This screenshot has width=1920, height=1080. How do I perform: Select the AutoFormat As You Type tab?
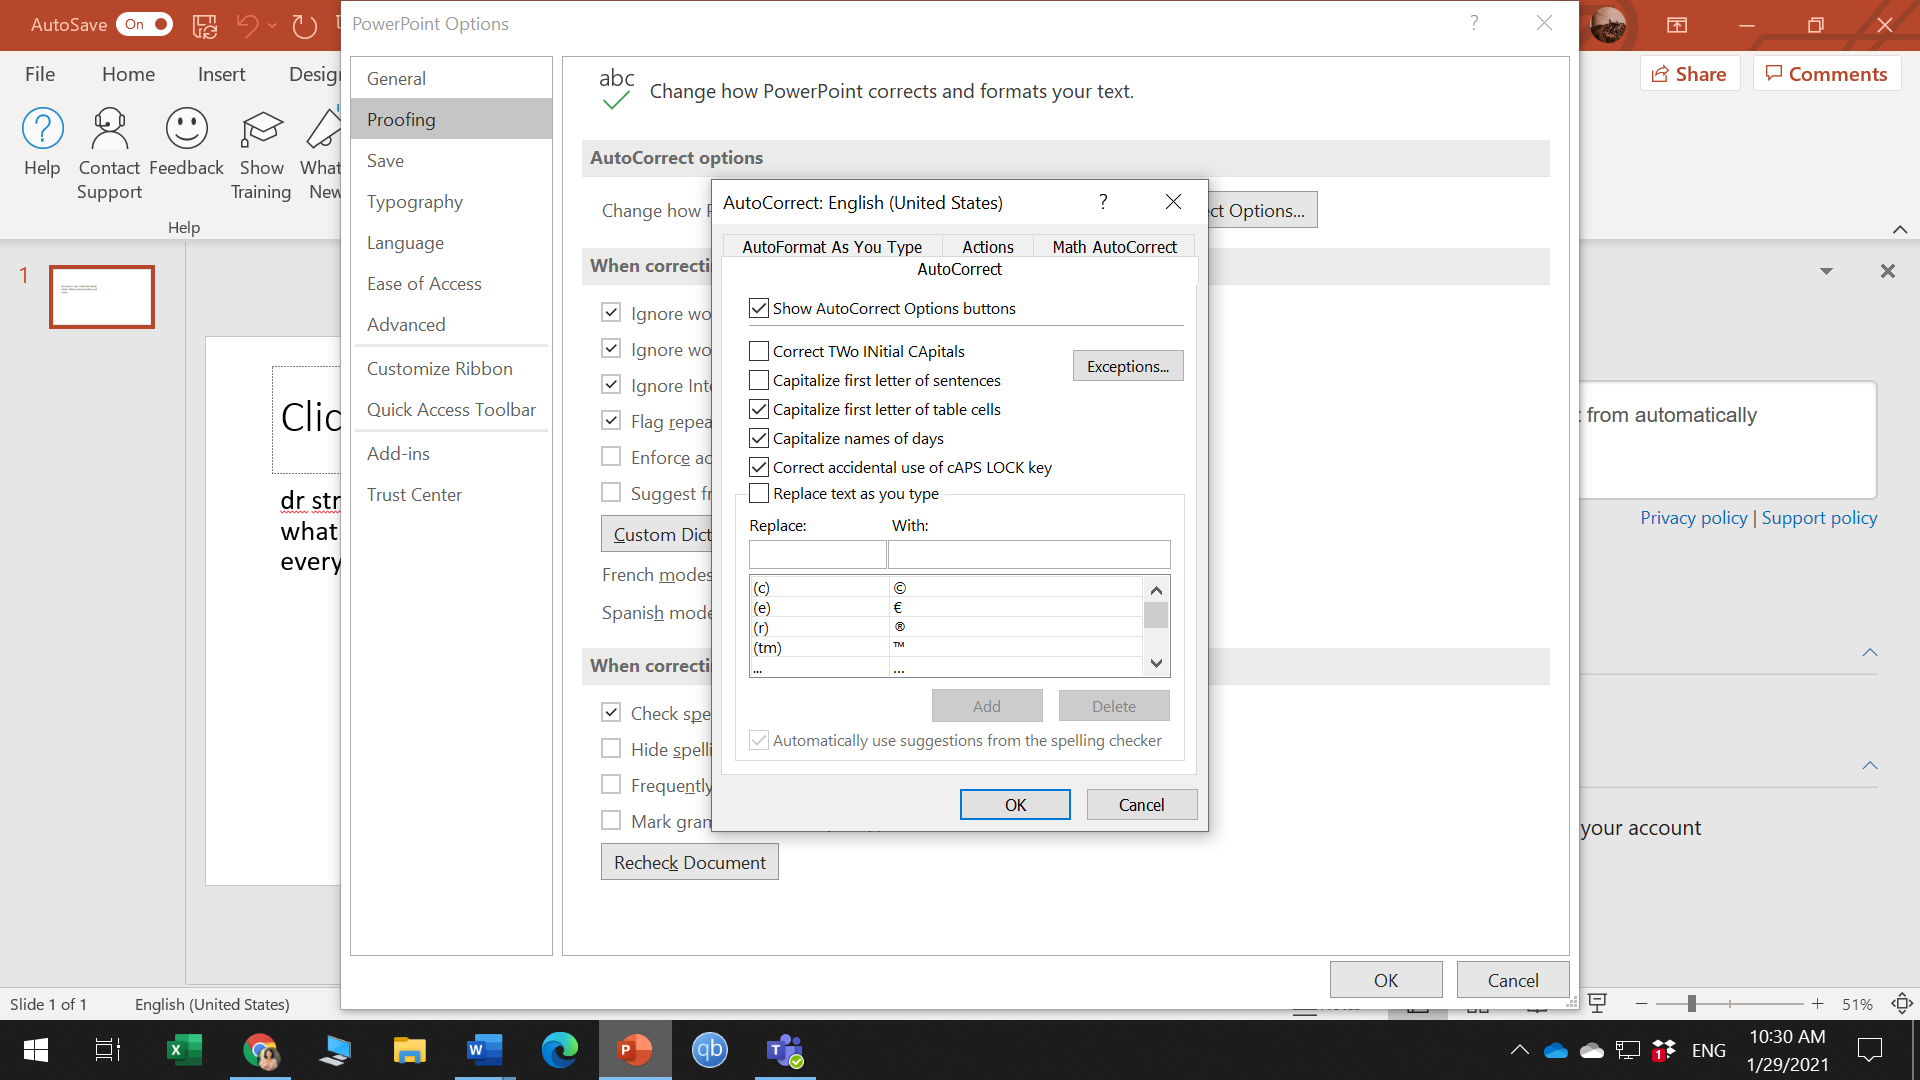(x=832, y=247)
